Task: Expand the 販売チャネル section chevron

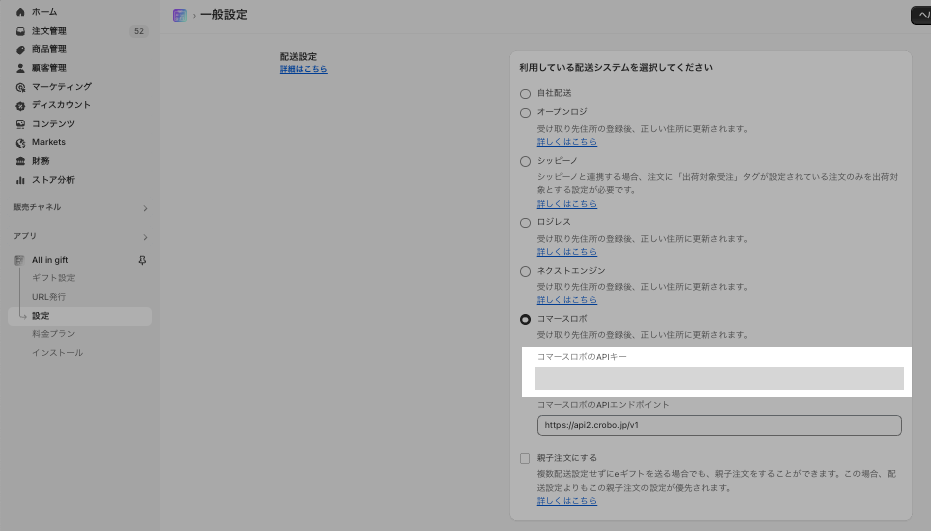Action: pos(145,208)
